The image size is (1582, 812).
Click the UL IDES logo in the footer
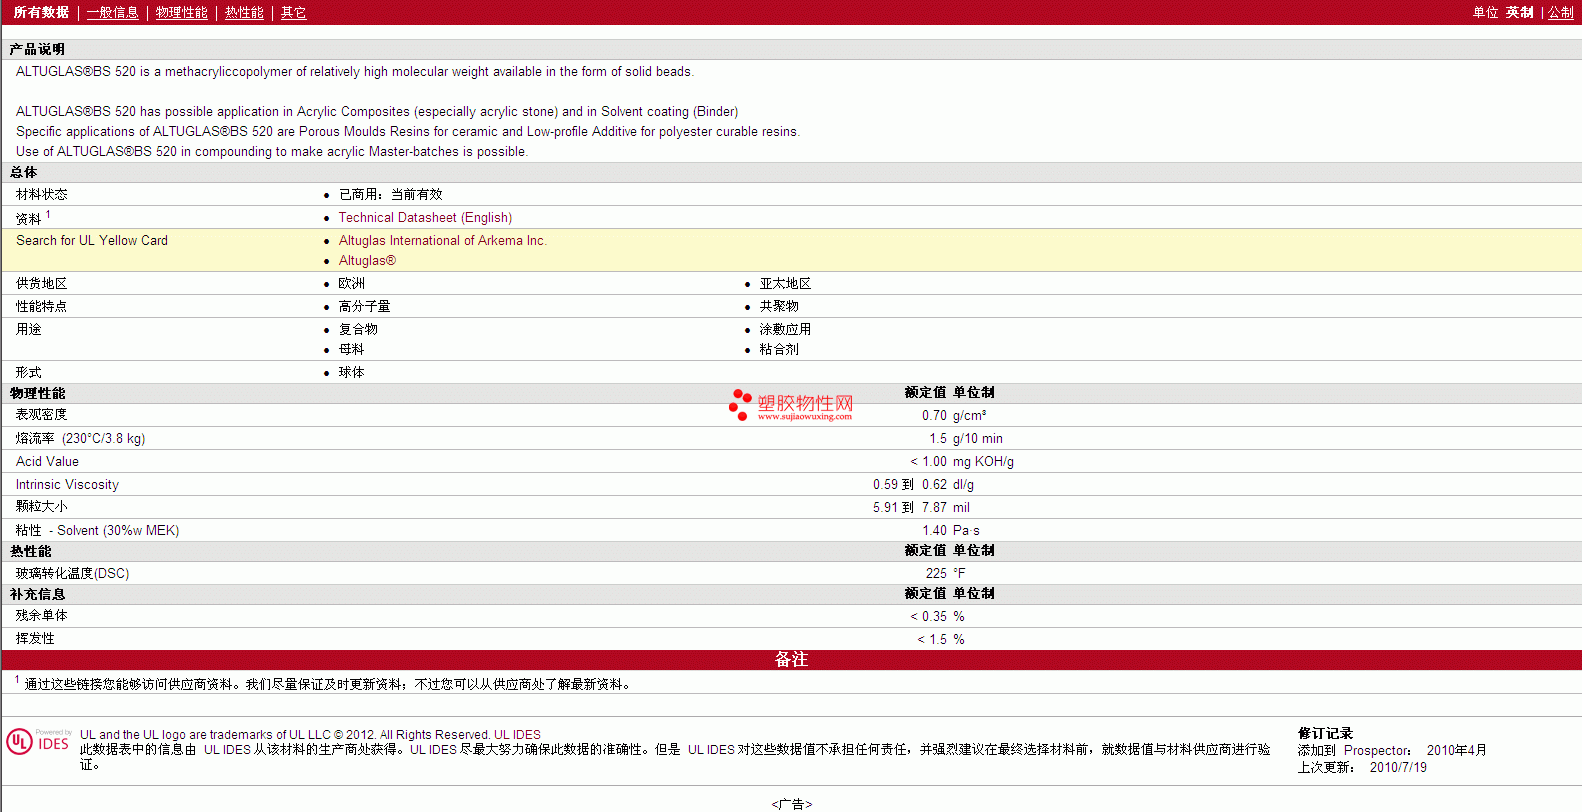click(x=38, y=742)
